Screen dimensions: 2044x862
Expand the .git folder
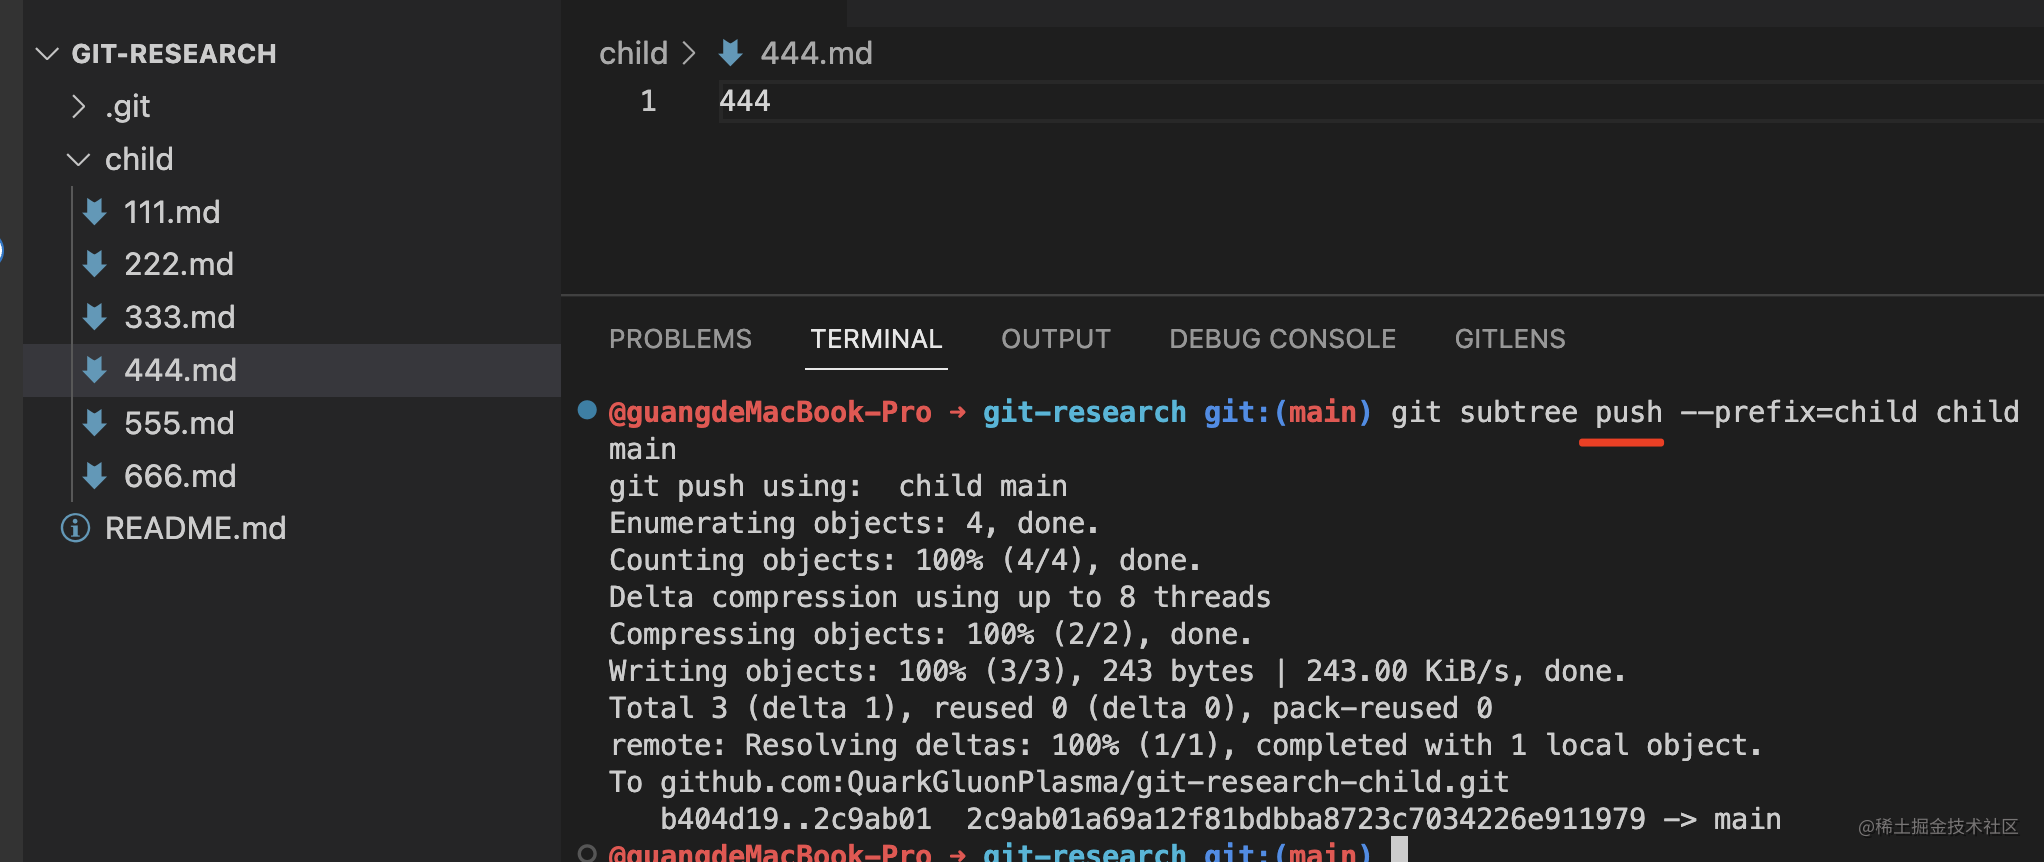click(x=78, y=106)
